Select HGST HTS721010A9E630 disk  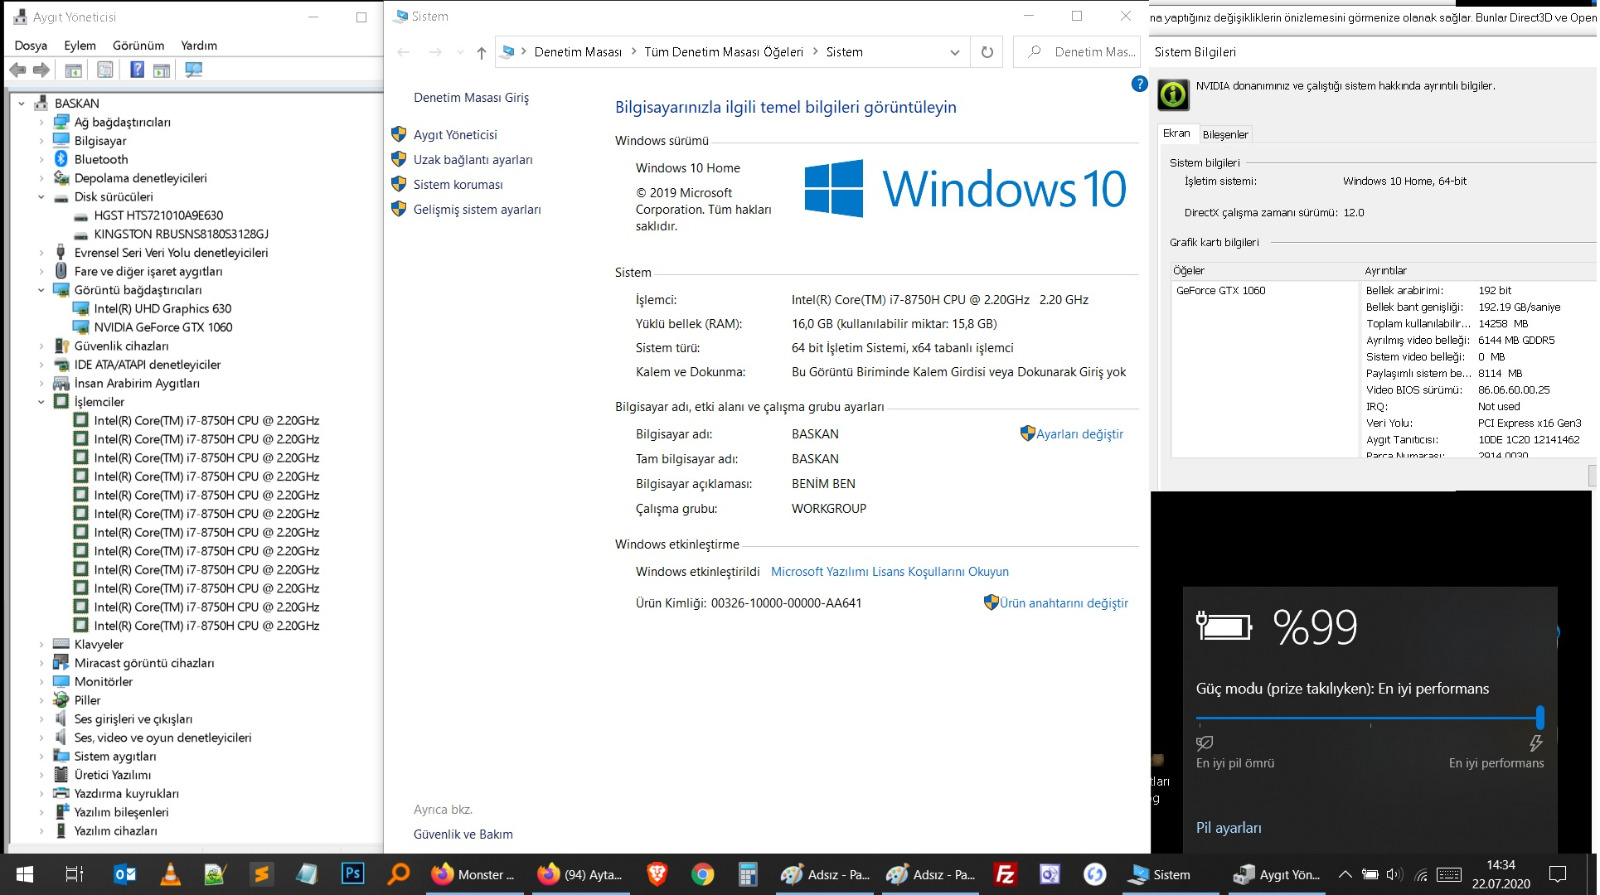(158, 215)
